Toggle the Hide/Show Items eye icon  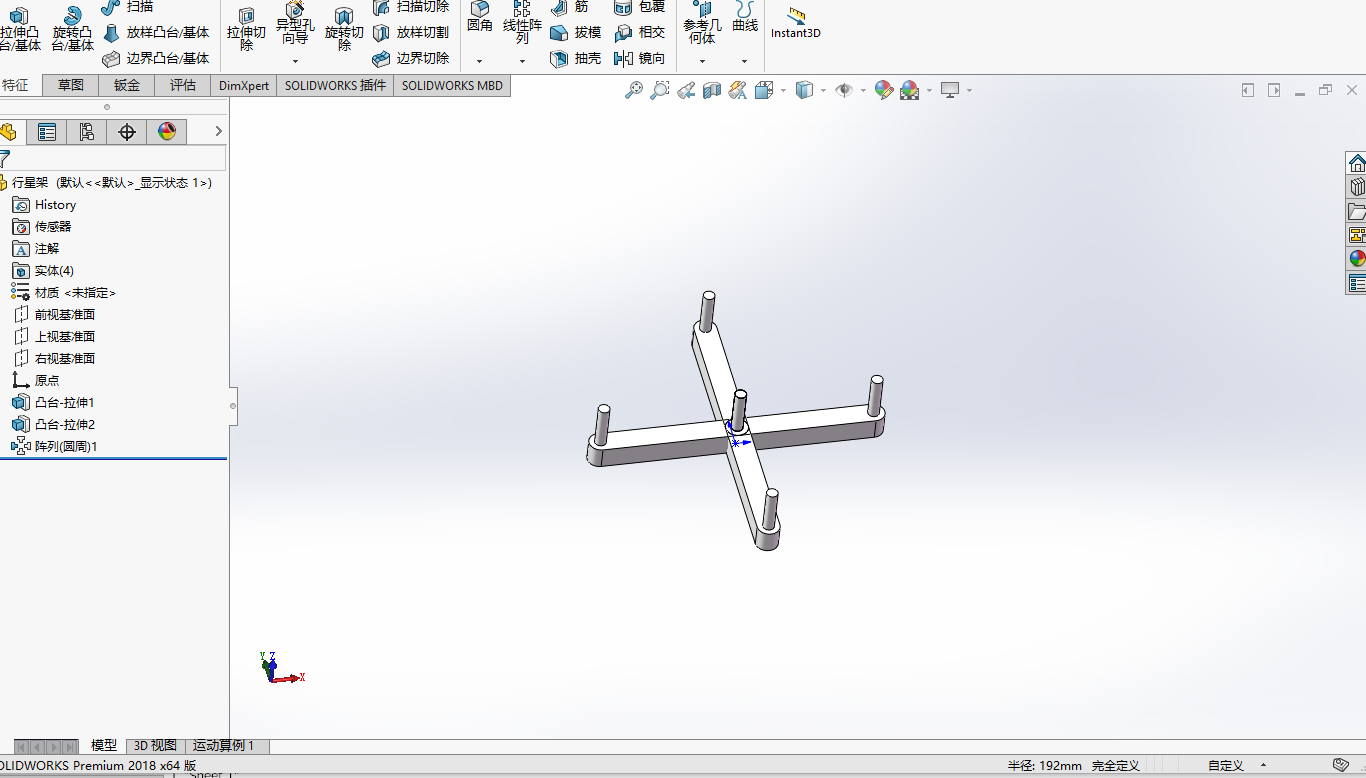(x=844, y=90)
